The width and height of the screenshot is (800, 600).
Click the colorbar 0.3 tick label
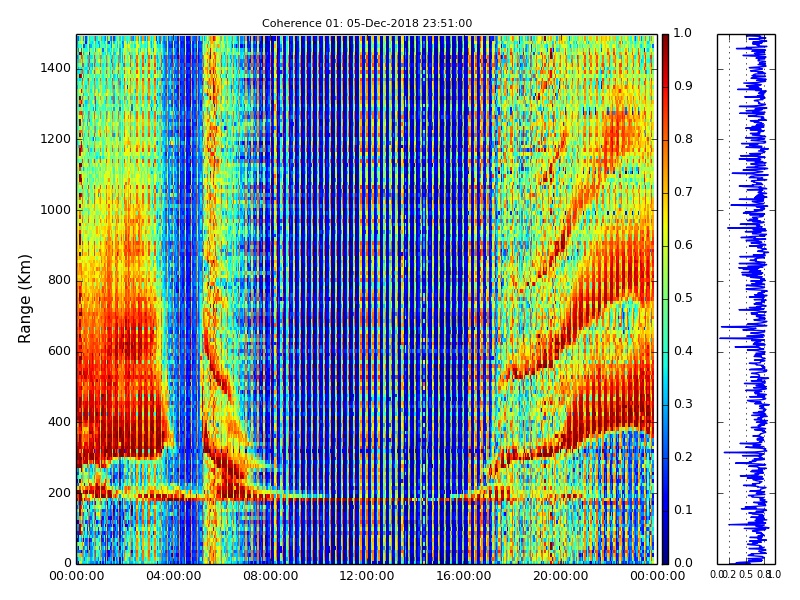(x=683, y=404)
